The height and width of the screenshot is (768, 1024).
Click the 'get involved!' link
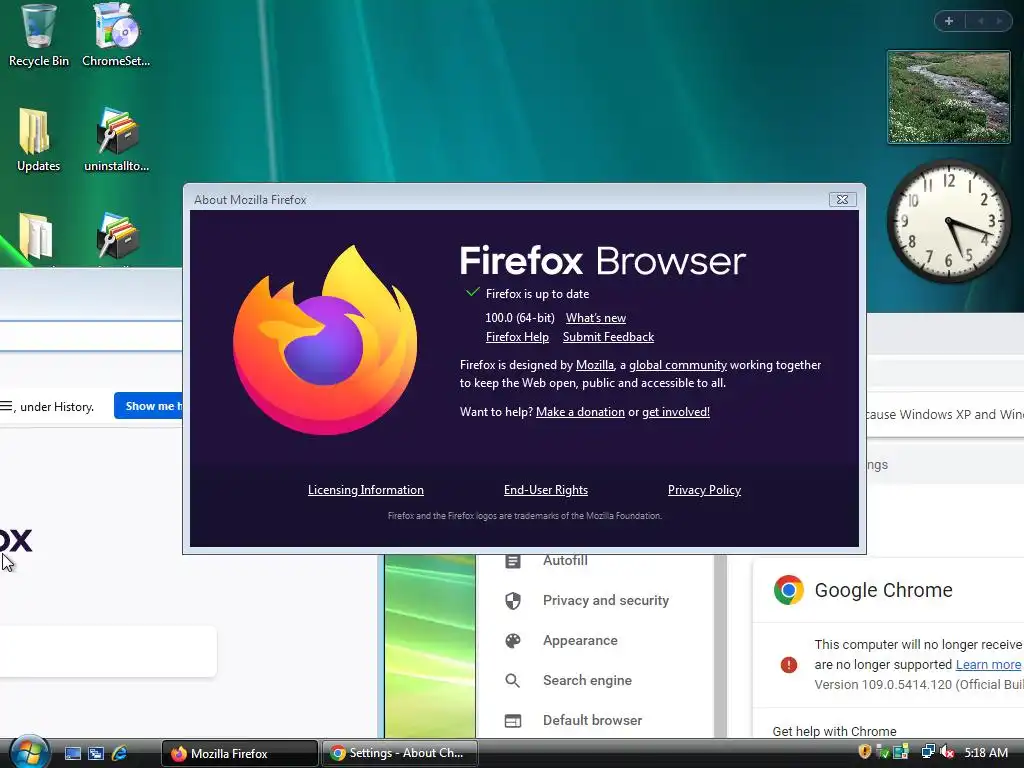pyautogui.click(x=676, y=412)
